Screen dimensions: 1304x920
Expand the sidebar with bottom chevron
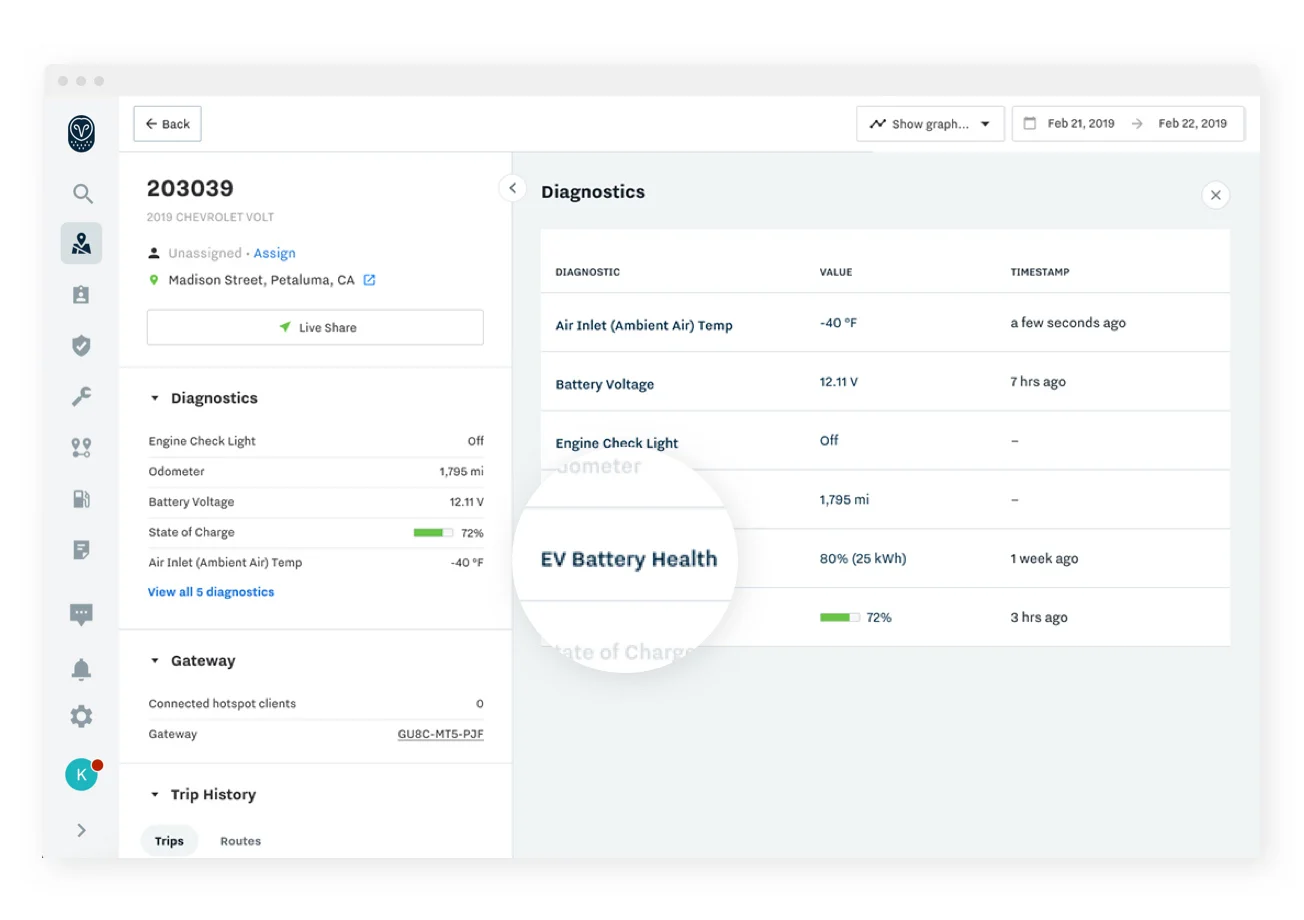tap(81, 830)
